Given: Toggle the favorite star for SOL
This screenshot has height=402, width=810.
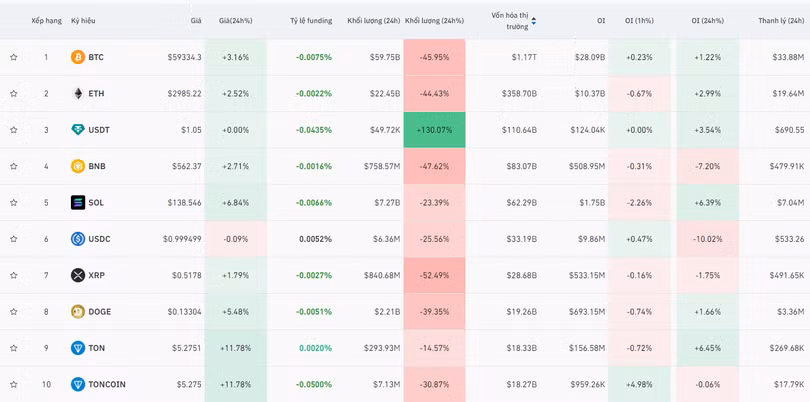Looking at the screenshot, I should point(14,202).
